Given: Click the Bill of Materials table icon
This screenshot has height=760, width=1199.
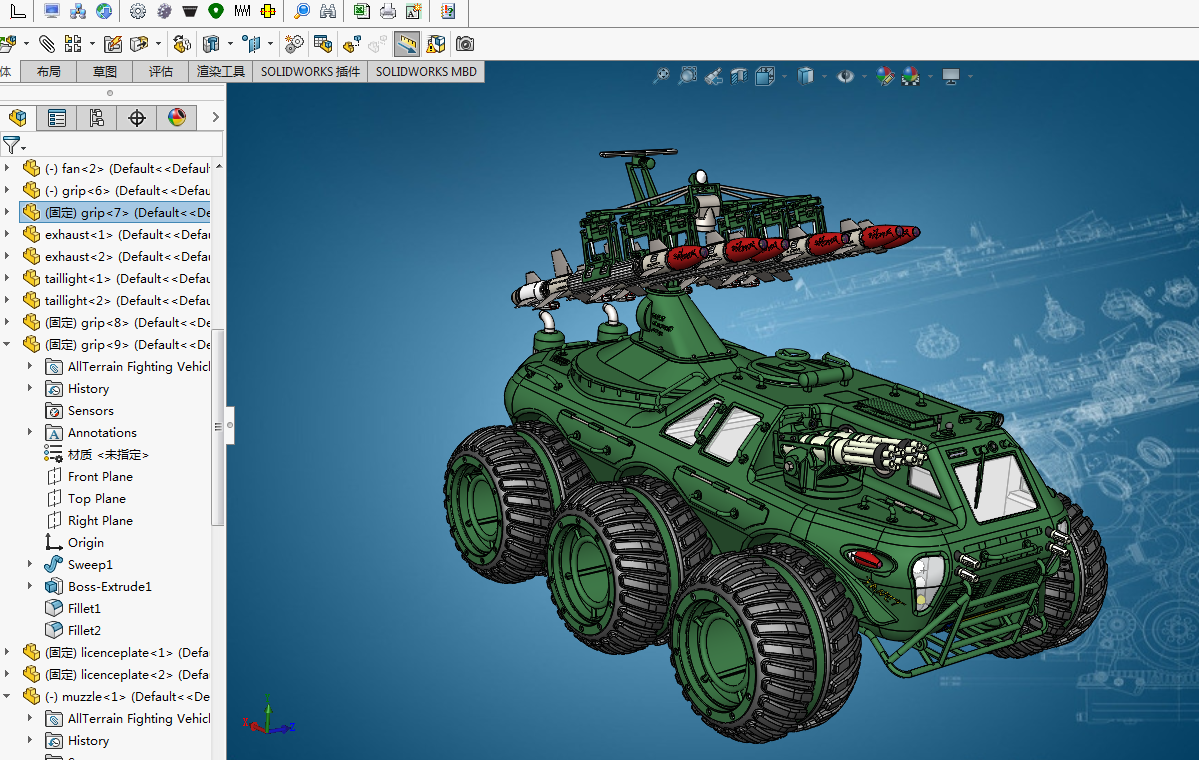Looking at the screenshot, I should 323,44.
